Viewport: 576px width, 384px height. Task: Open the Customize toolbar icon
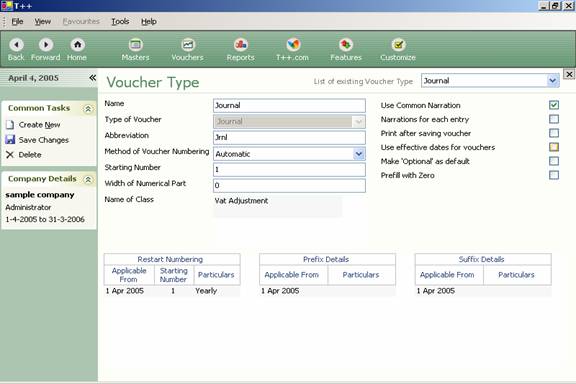pyautogui.click(x=398, y=45)
